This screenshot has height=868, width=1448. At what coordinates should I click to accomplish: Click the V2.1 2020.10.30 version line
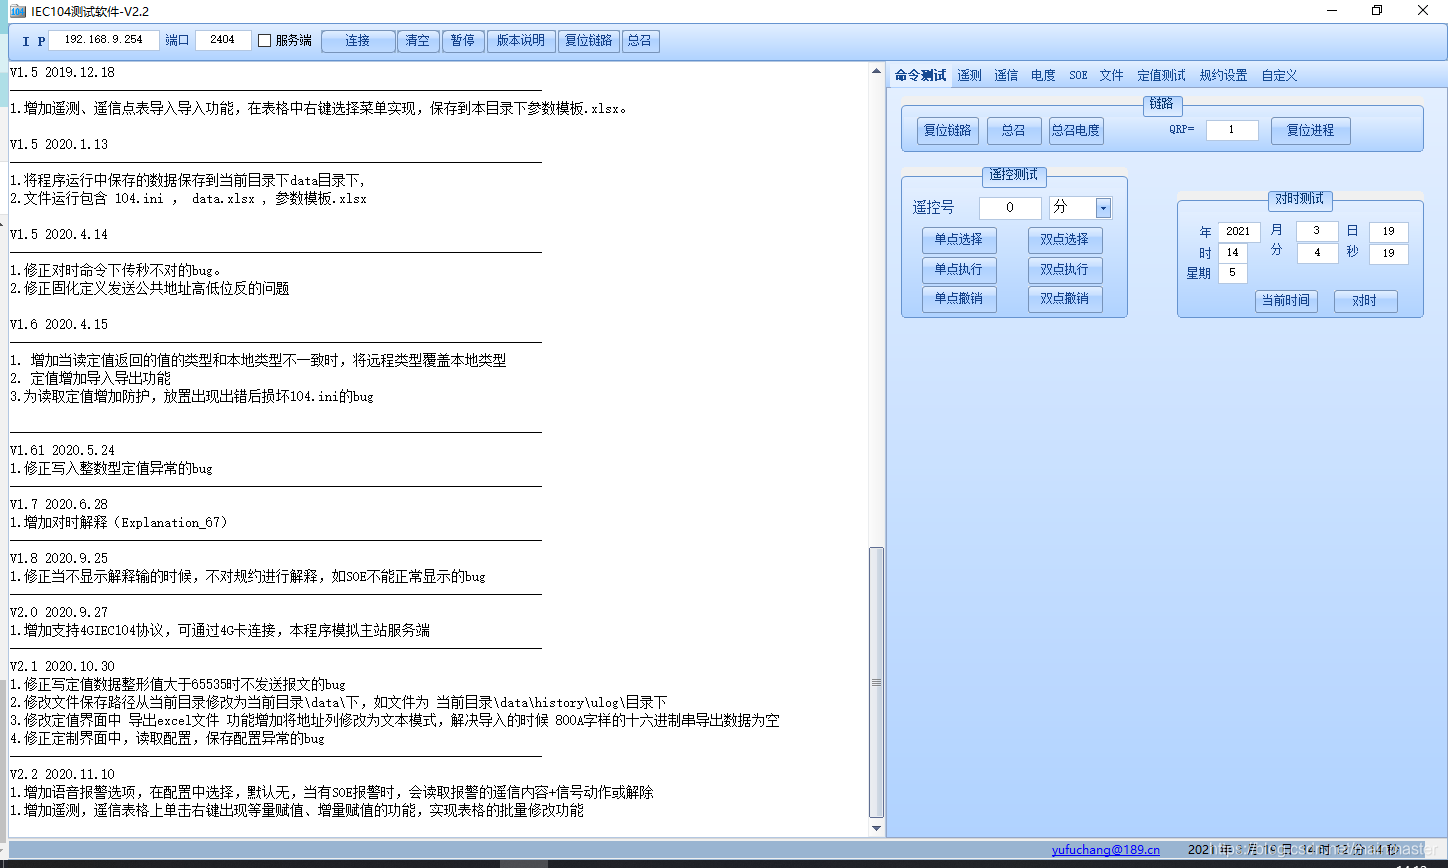pyautogui.click(x=62, y=667)
